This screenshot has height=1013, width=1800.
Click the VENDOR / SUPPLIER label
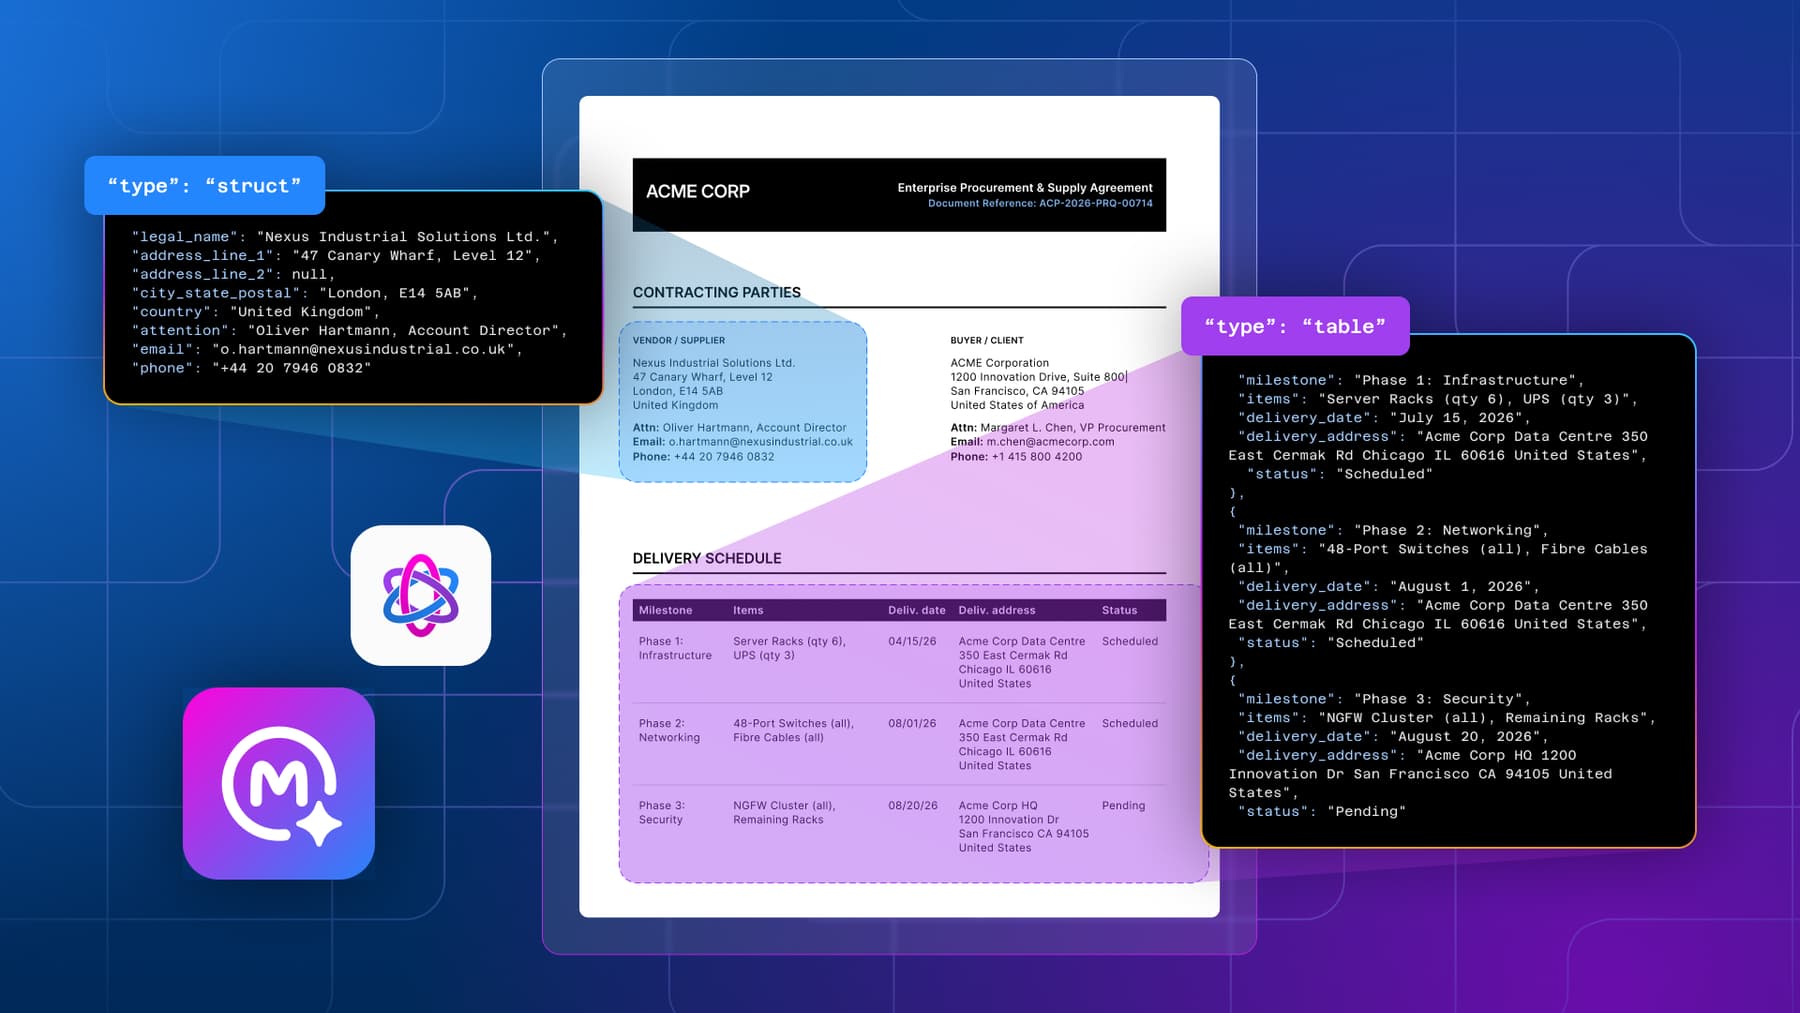(x=679, y=340)
